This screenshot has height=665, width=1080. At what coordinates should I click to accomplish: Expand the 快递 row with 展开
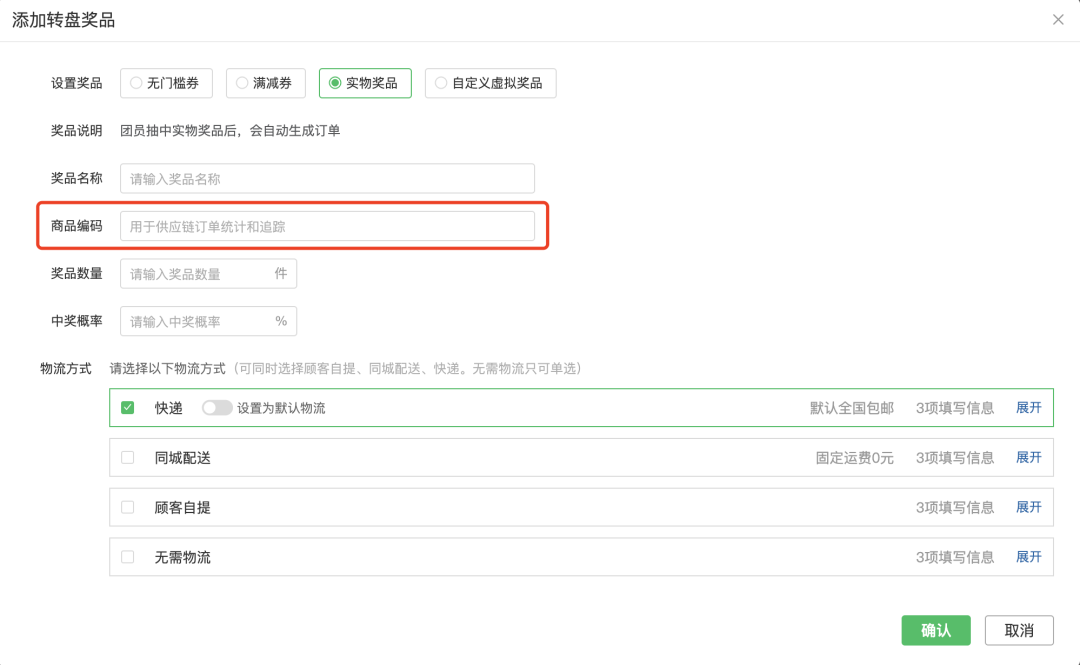pyautogui.click(x=1029, y=408)
